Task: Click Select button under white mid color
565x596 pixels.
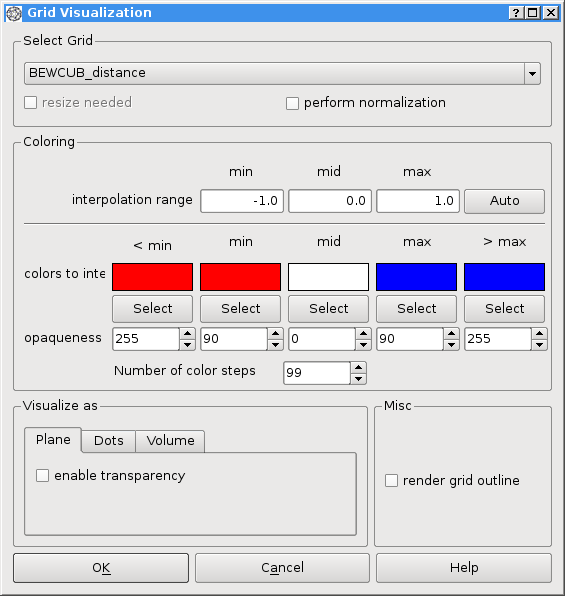Action: click(x=329, y=309)
